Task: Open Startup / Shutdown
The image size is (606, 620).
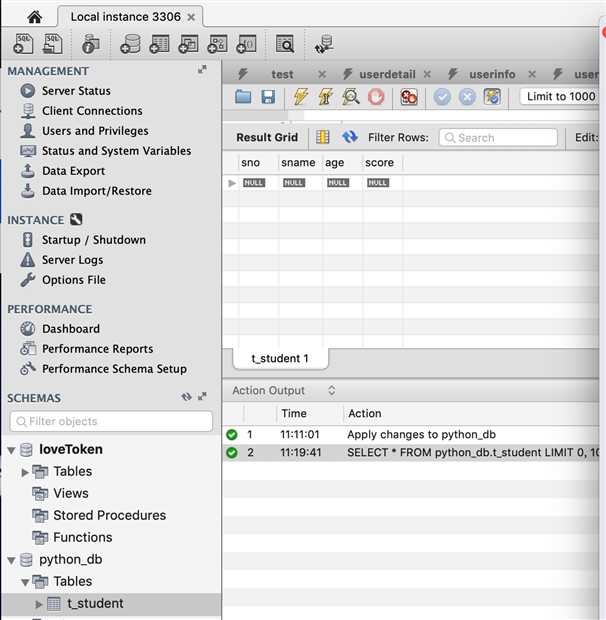Action: [94, 240]
